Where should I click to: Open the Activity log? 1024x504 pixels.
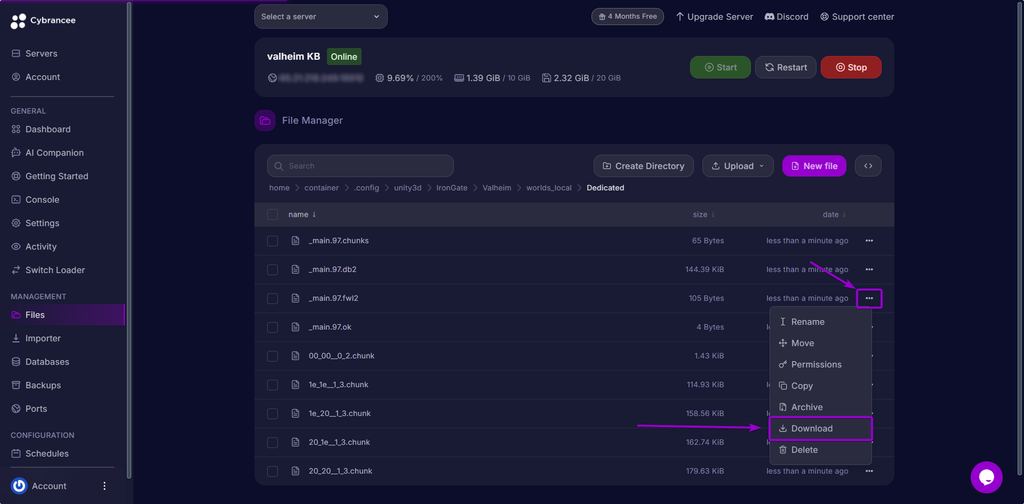pos(35,247)
